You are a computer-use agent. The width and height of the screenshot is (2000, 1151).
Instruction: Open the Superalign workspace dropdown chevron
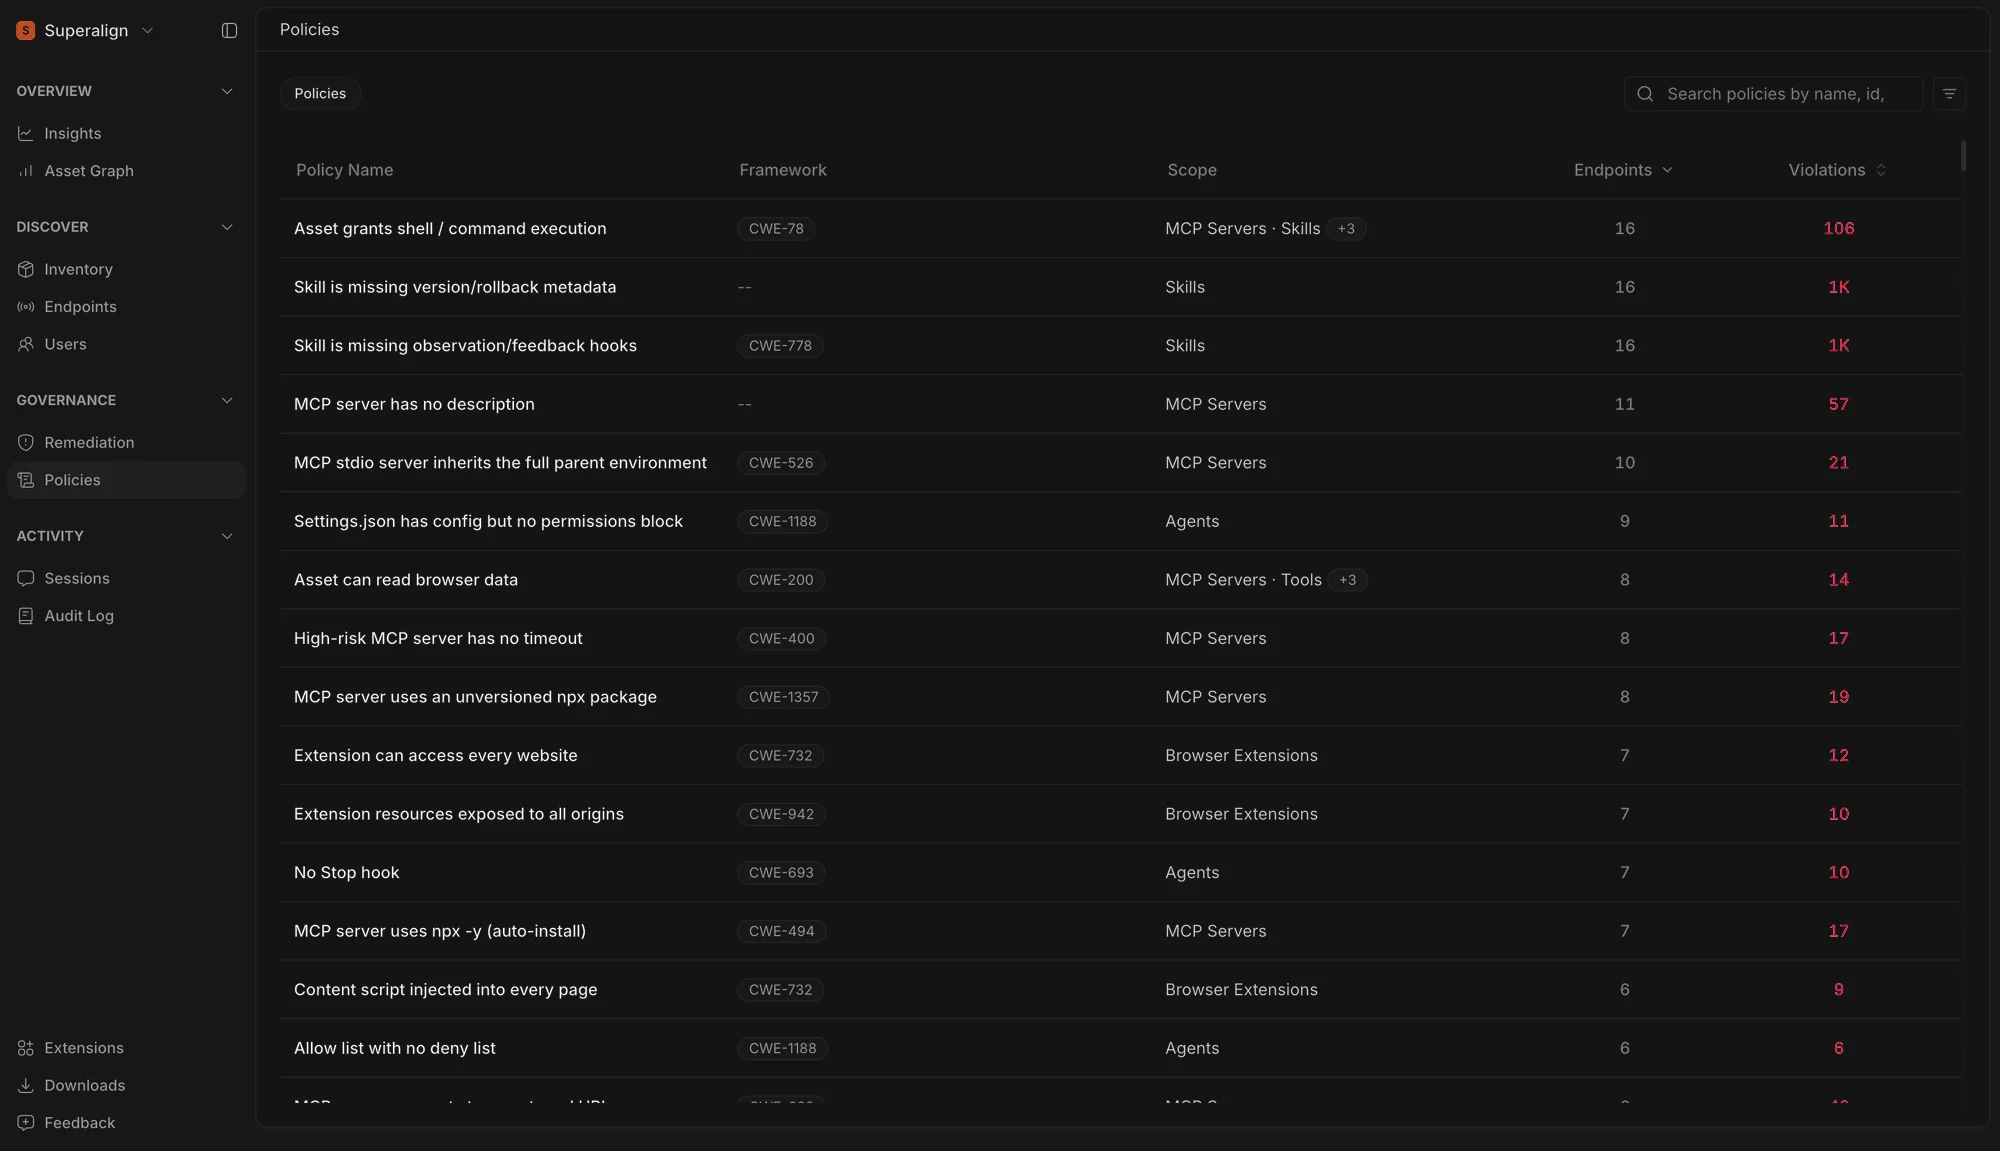(148, 31)
